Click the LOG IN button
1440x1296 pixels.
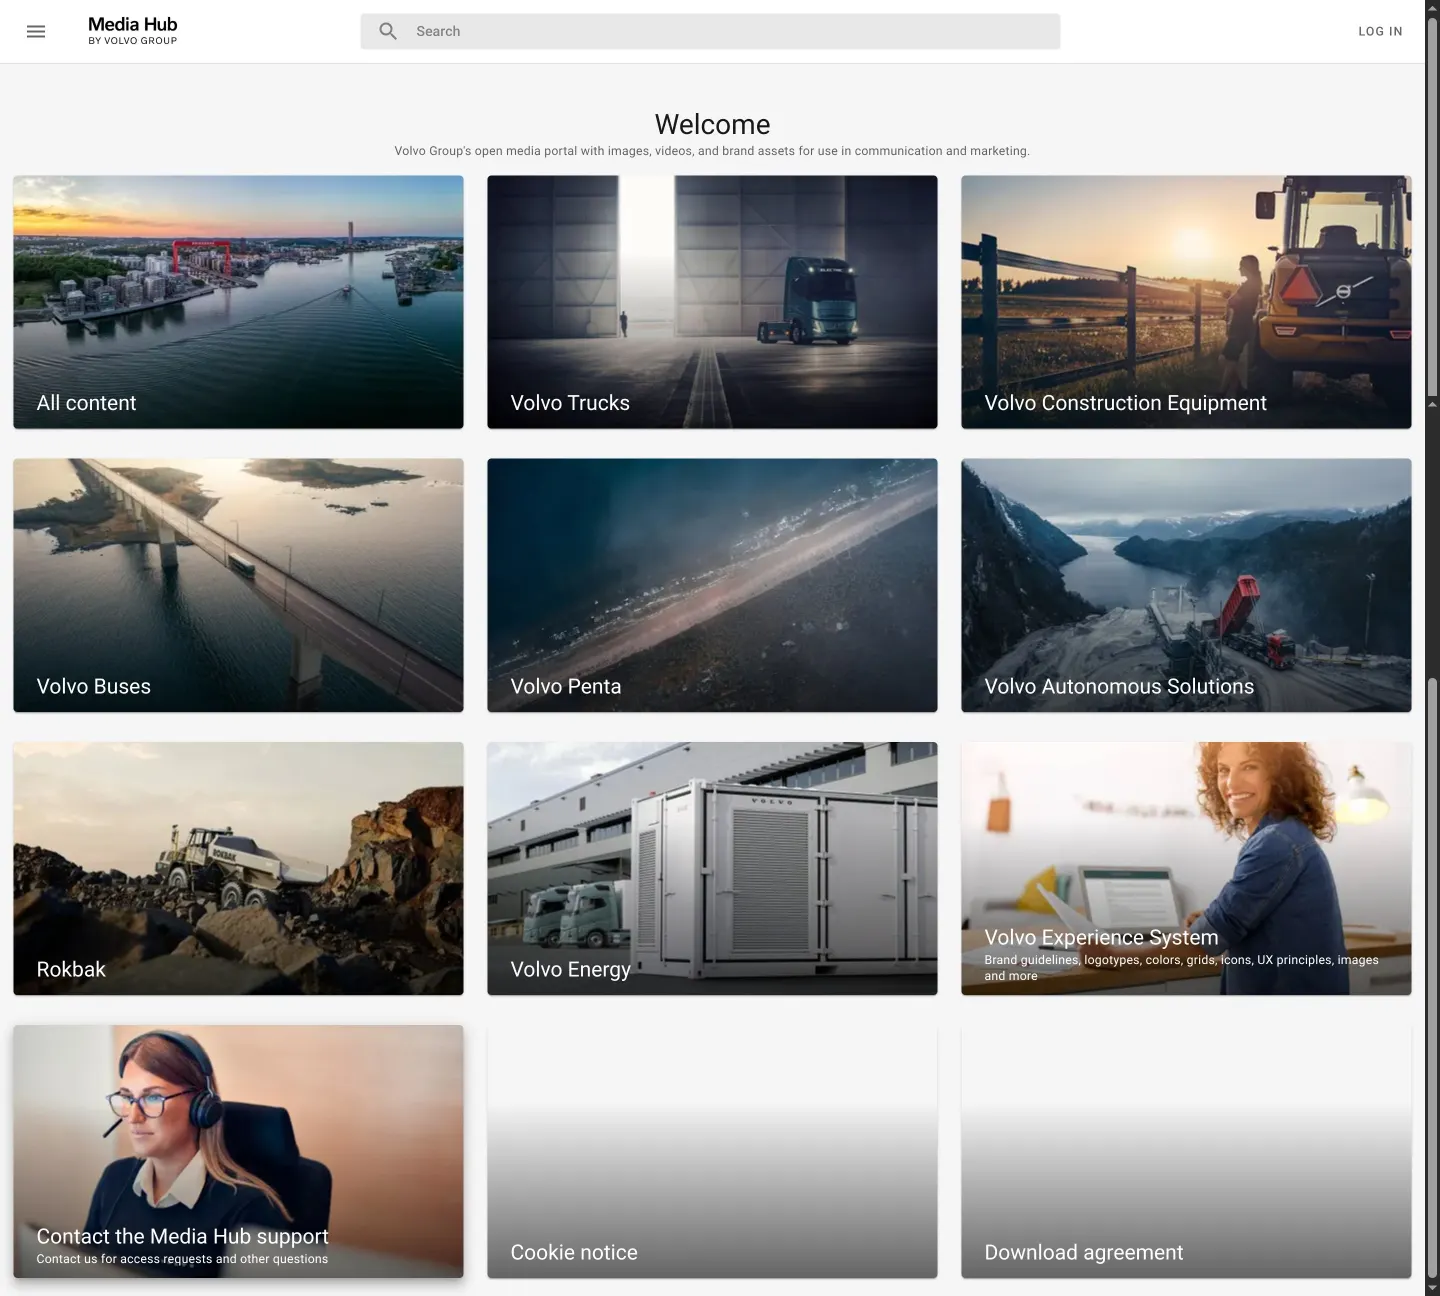[1380, 31]
